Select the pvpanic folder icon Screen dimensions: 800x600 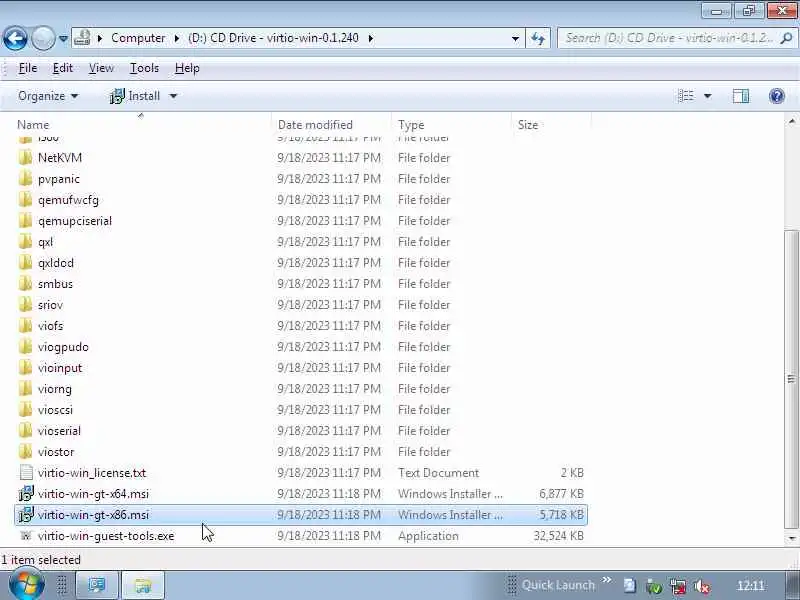[x=26, y=179]
